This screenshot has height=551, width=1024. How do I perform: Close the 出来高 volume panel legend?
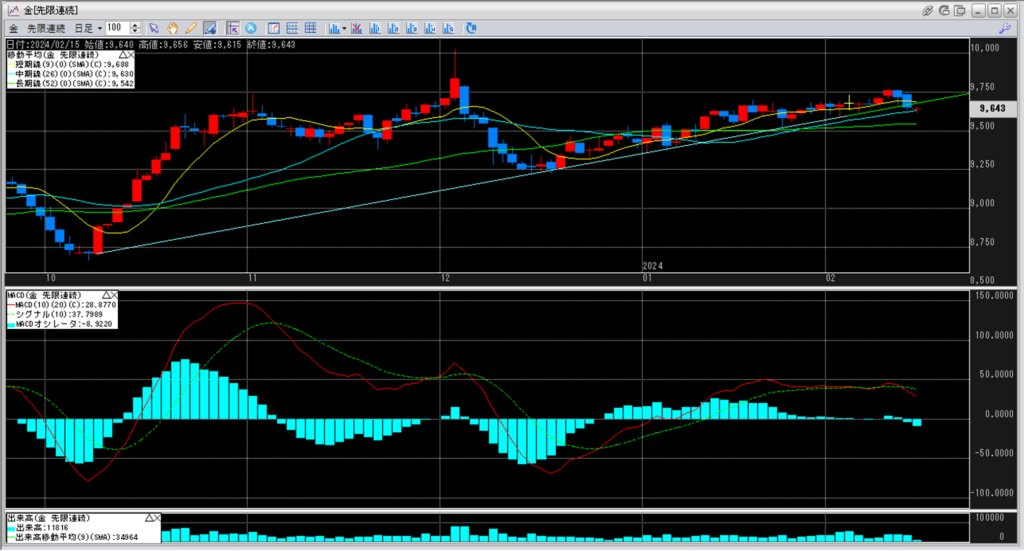pos(157,518)
